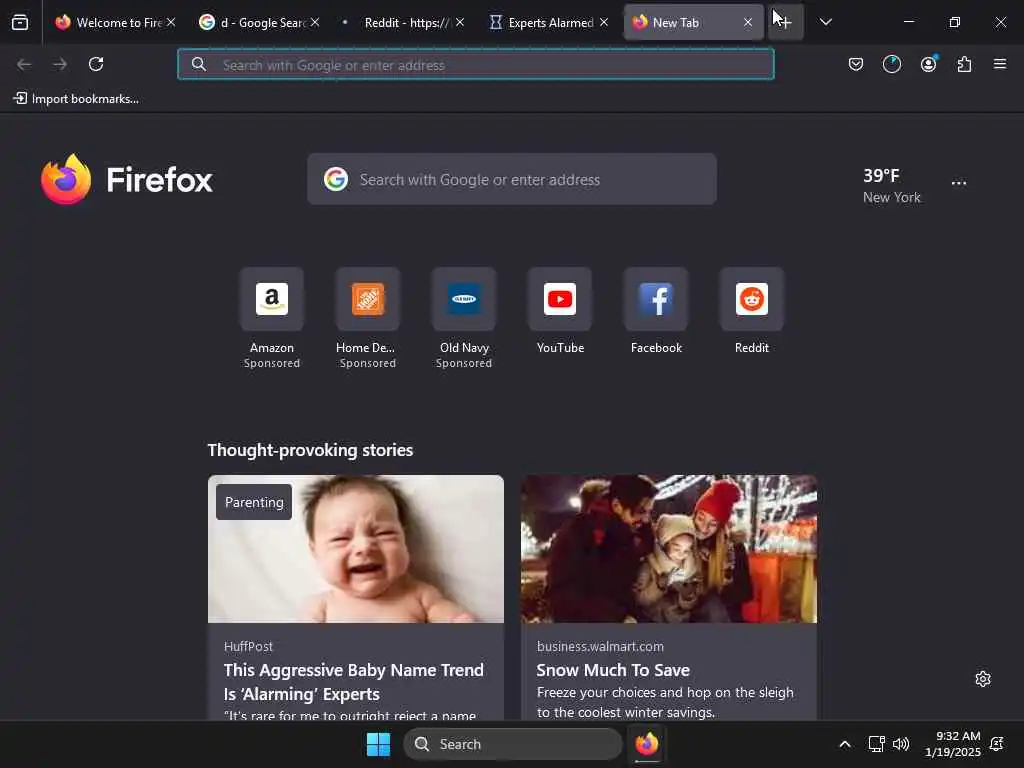Open the notifications bell icon in the taskbar
This screenshot has width=1024, height=768.
point(997,744)
